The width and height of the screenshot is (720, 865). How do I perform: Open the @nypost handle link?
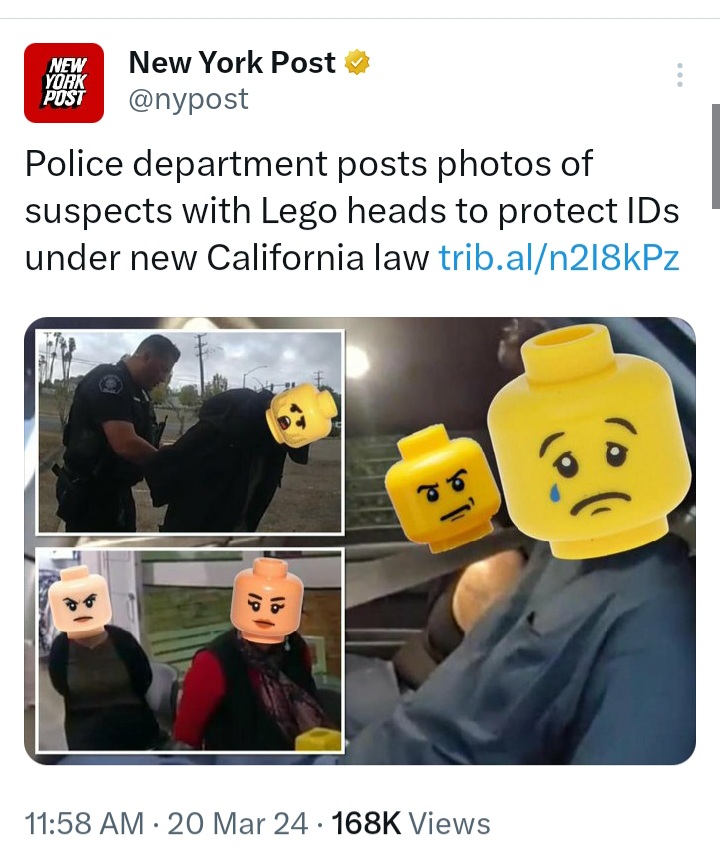coord(189,99)
